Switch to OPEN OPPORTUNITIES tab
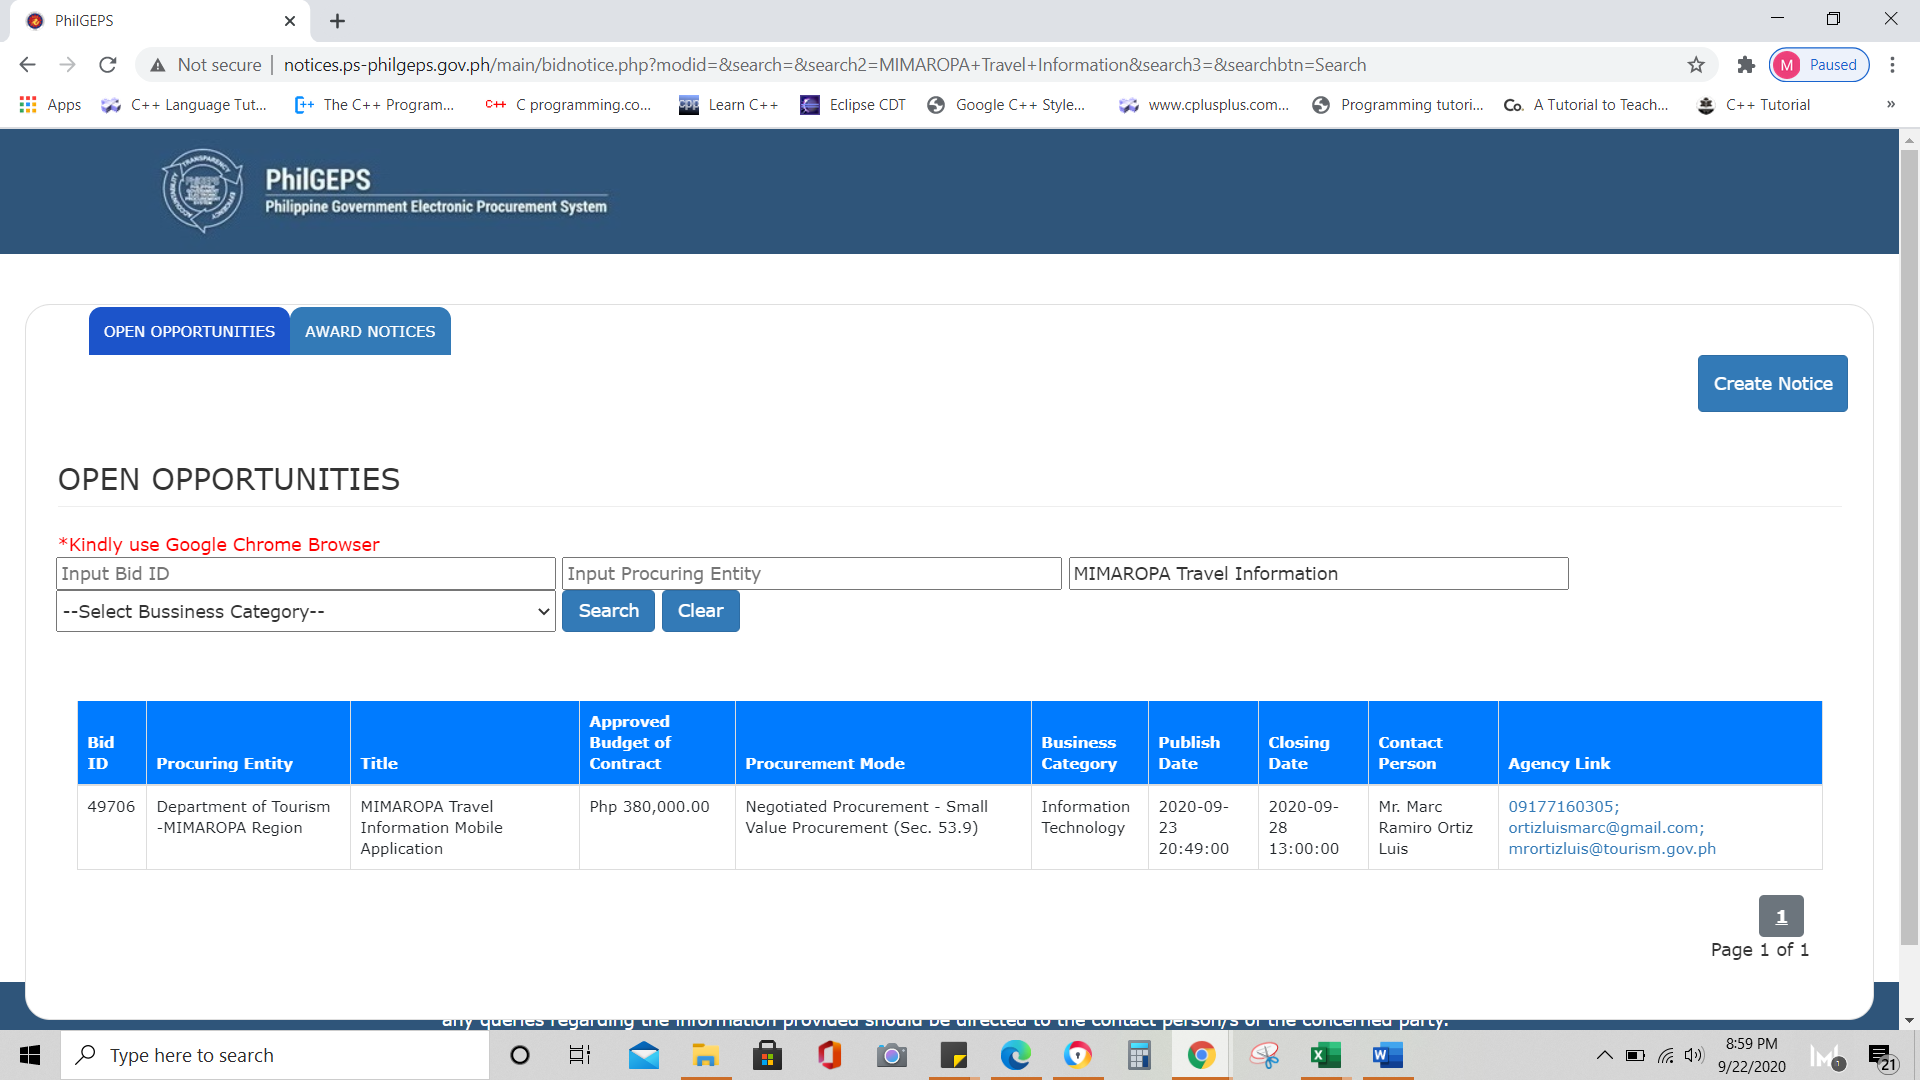This screenshot has width=1920, height=1080. click(x=189, y=331)
